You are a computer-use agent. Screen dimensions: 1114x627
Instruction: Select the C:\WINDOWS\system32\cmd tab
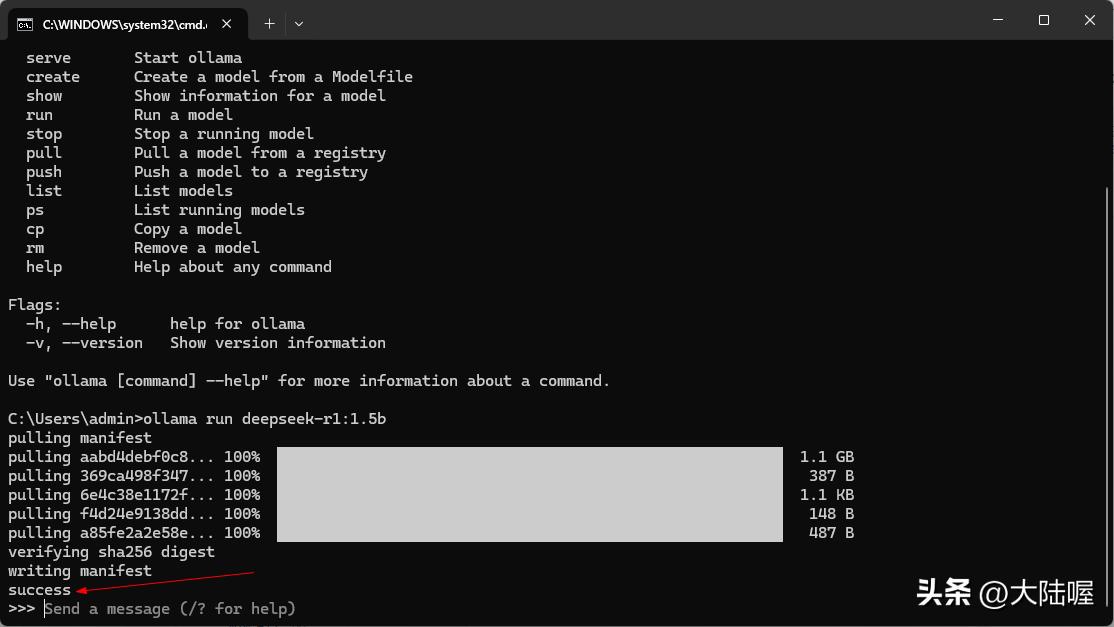[x=128, y=24]
